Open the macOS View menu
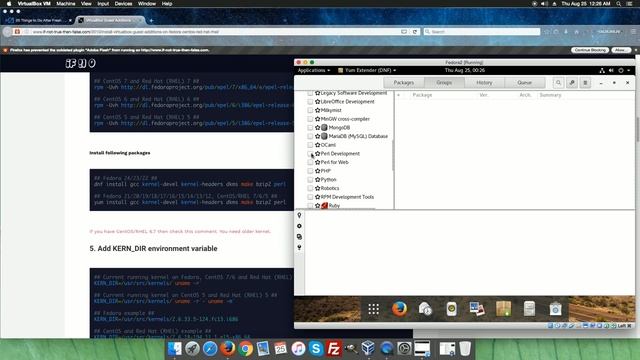This screenshot has width=640, height=360. tap(86, 4)
